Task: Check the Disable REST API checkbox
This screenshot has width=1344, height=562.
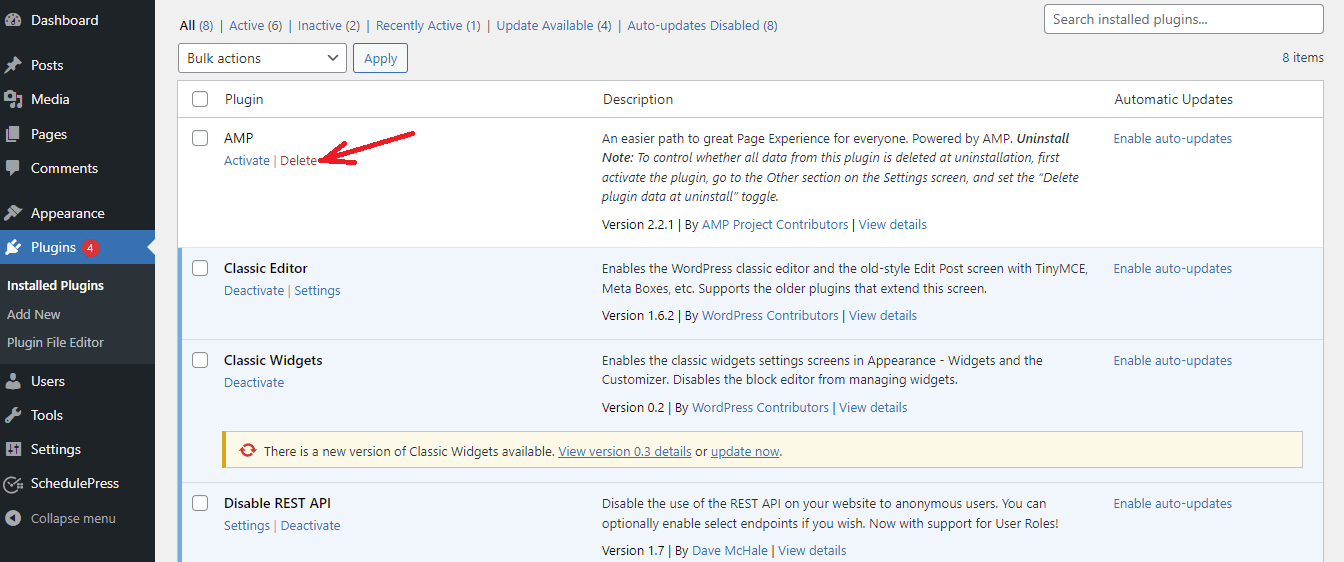Action: click(x=200, y=503)
